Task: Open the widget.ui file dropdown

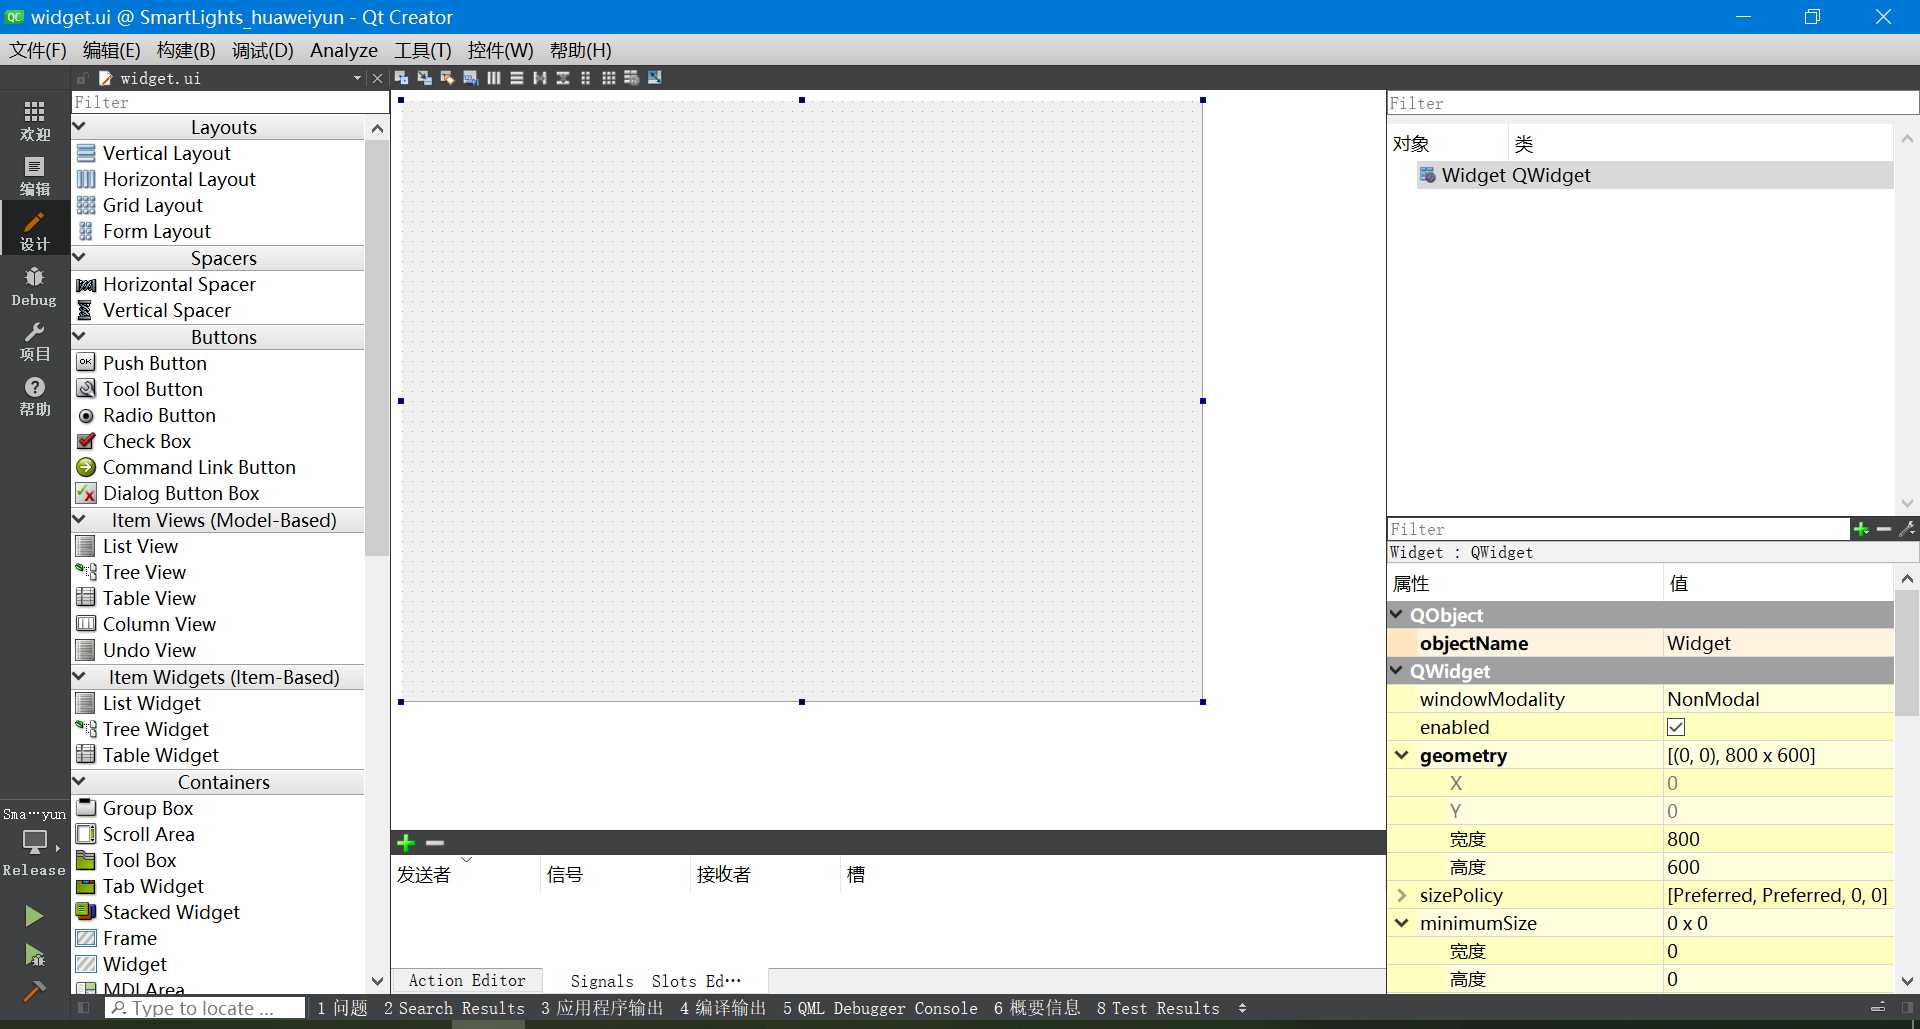Action: (357, 78)
